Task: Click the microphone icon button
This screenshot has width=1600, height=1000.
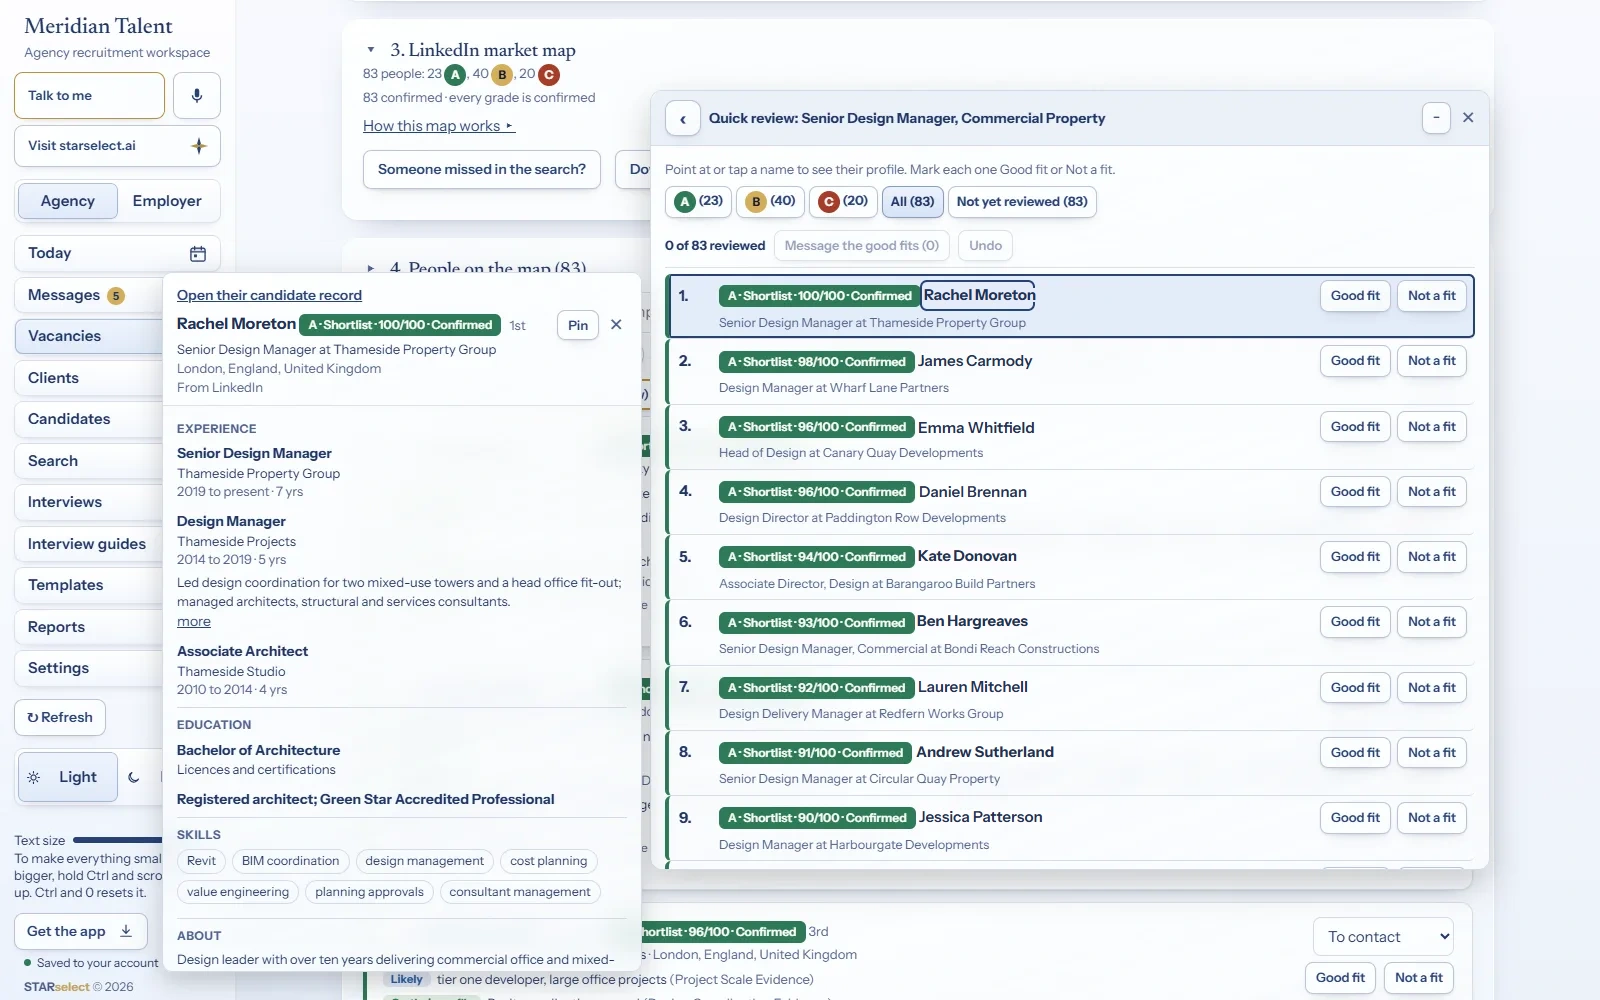Action: [x=197, y=96]
